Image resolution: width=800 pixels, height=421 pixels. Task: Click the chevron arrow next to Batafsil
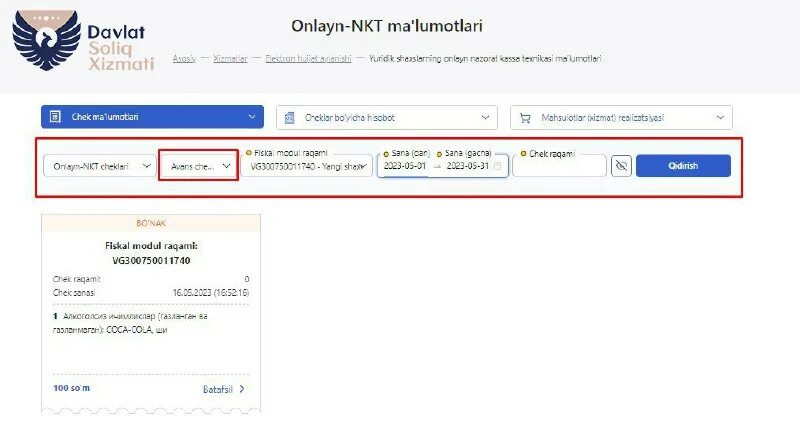(242, 389)
